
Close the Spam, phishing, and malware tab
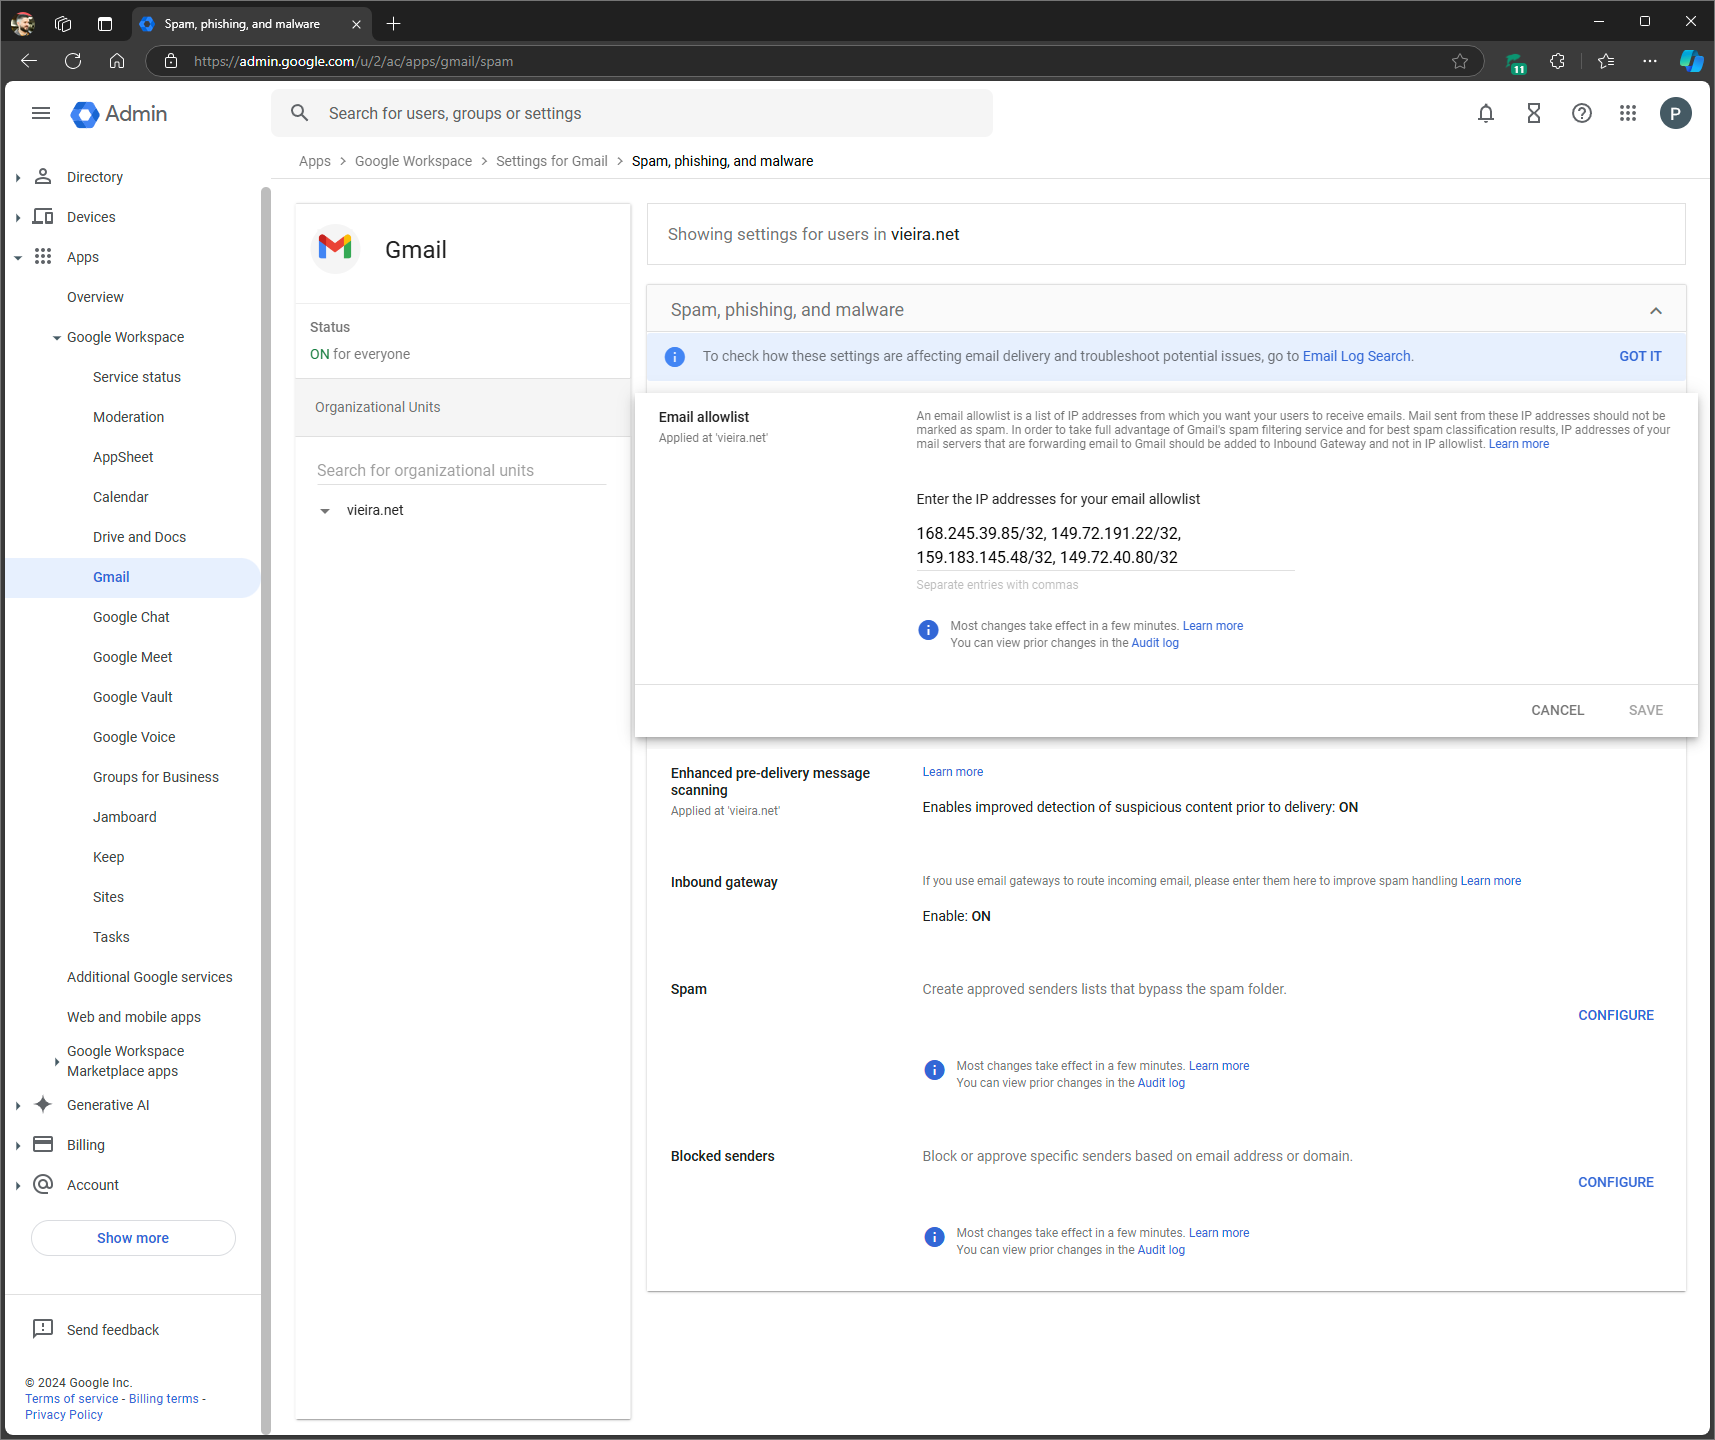pos(356,24)
